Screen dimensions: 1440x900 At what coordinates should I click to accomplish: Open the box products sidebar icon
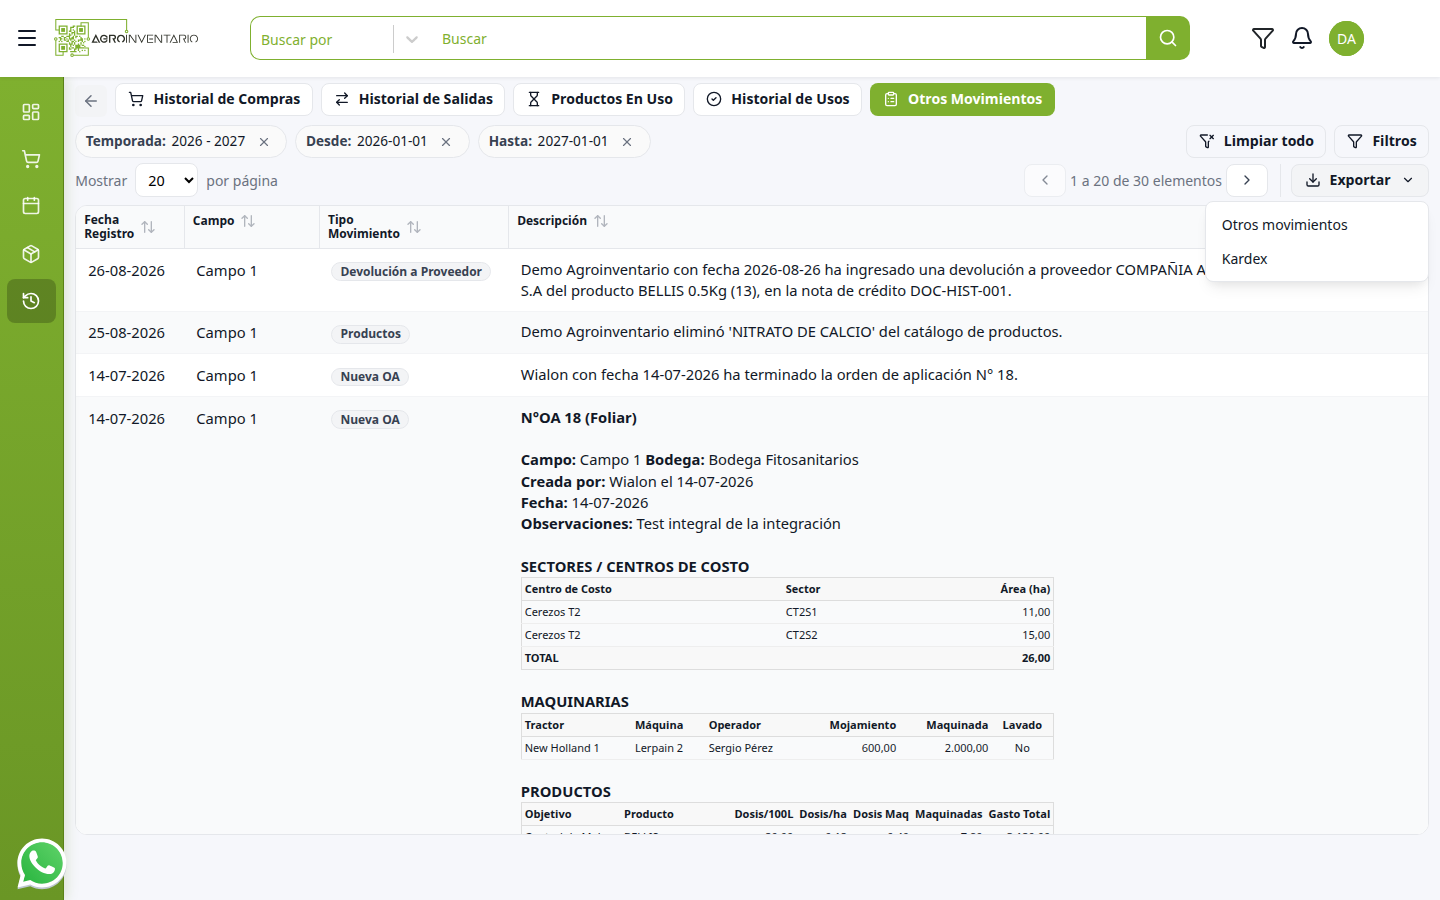(31, 254)
